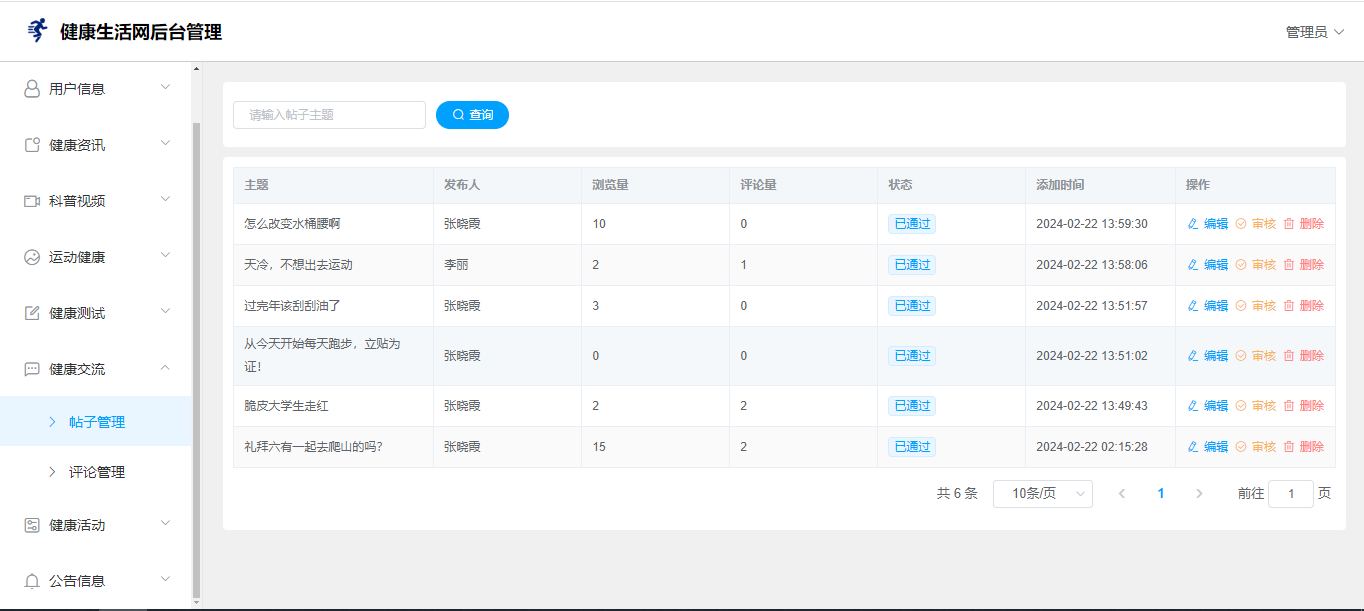The image size is (1364, 611).
Task: Review the post 天冷，不想出去运动
Action: (x=1256, y=265)
